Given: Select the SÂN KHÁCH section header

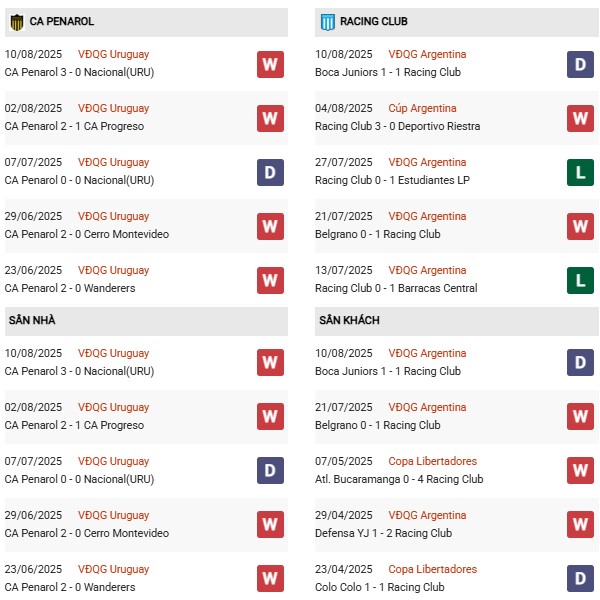Looking at the screenshot, I should [x=349, y=320].
